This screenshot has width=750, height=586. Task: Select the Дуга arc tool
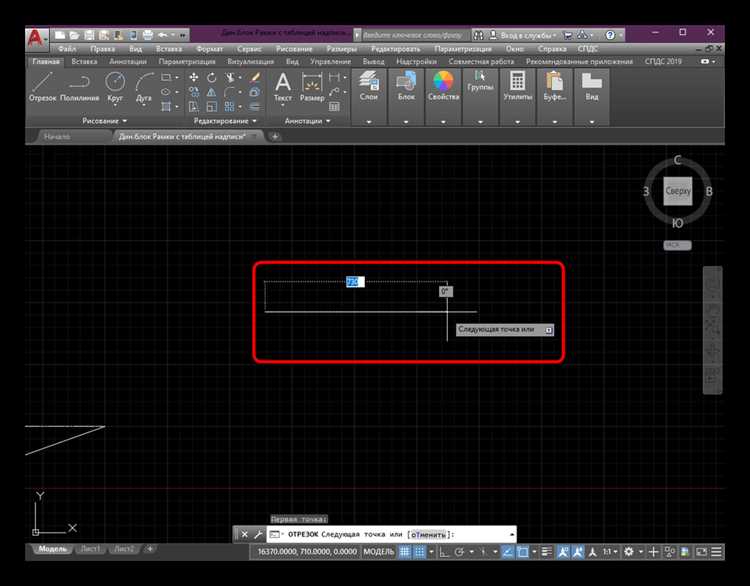click(x=145, y=86)
